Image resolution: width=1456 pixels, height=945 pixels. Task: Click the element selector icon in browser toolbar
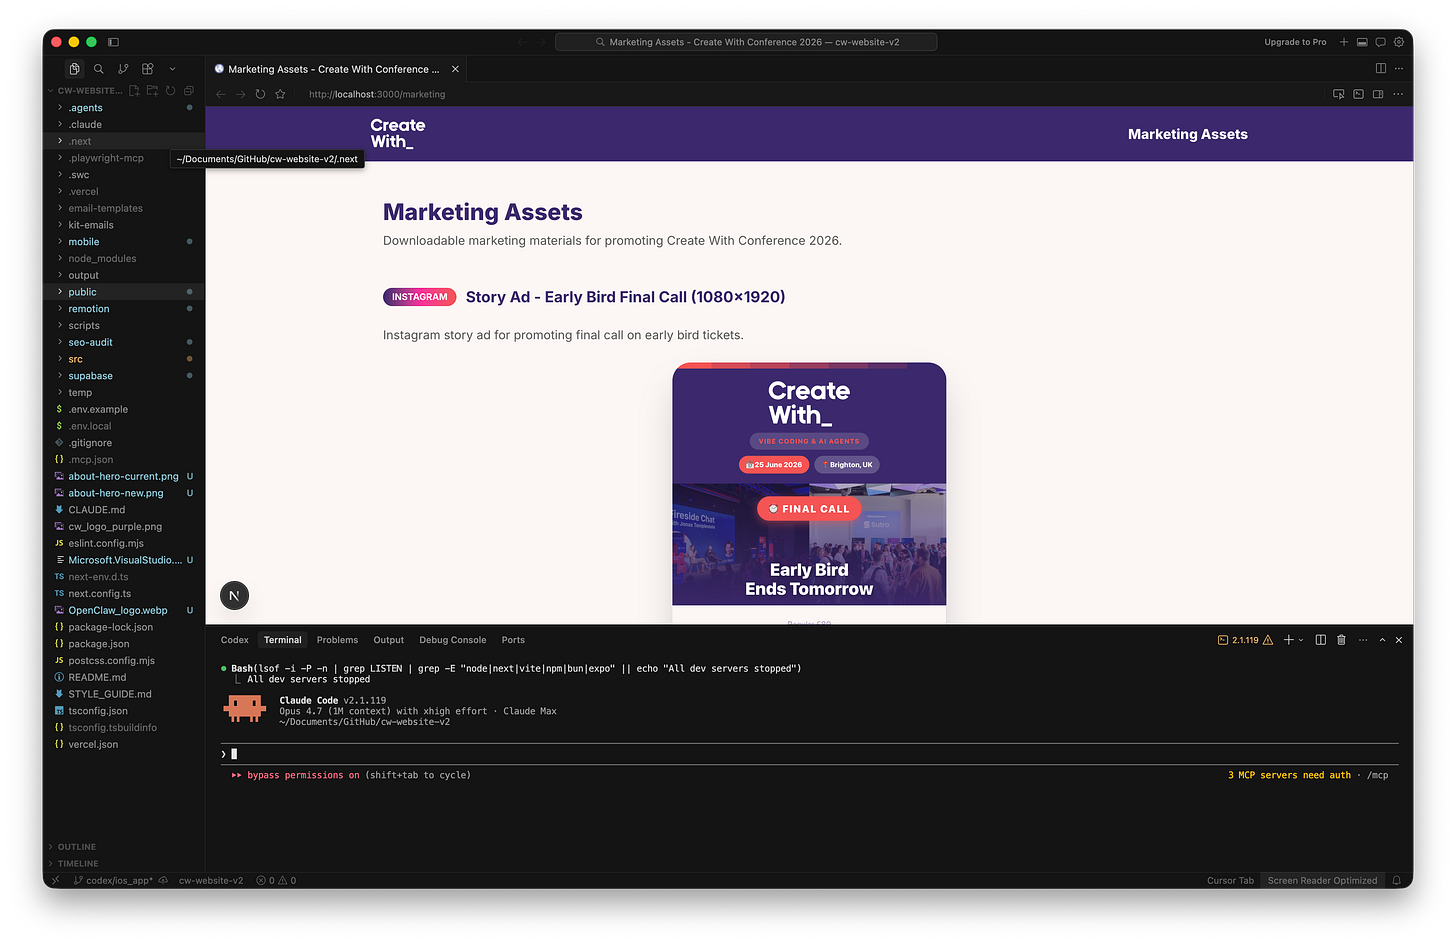tap(1338, 94)
